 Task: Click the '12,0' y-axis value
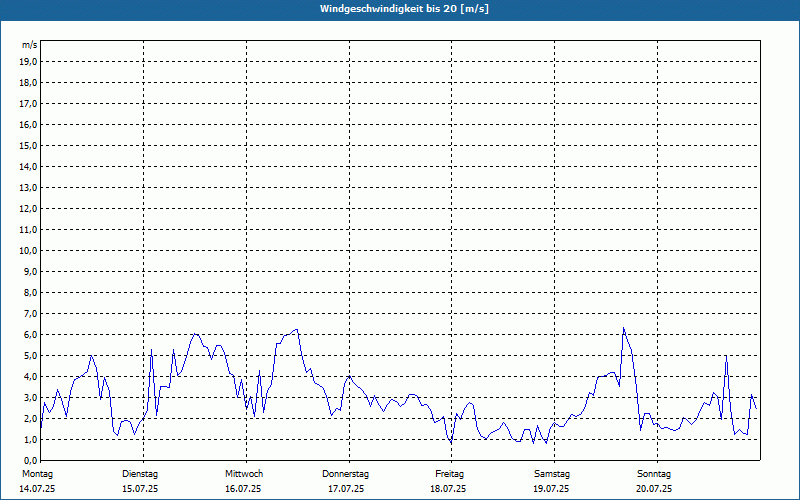click(29, 208)
